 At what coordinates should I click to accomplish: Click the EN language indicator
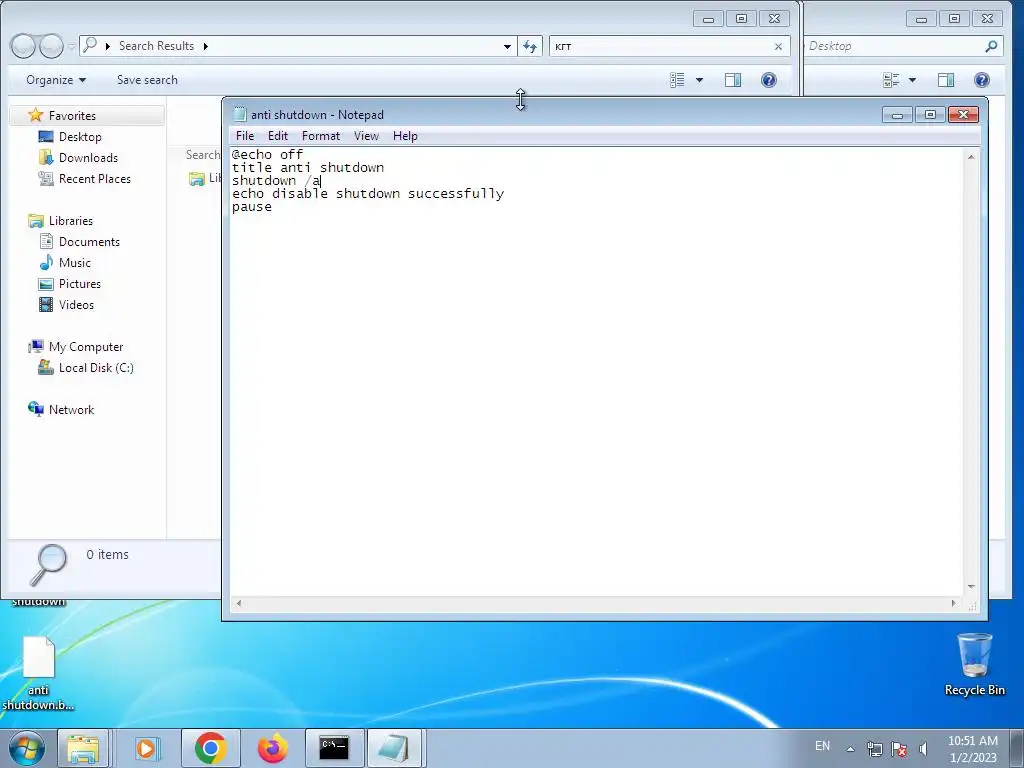(822, 746)
